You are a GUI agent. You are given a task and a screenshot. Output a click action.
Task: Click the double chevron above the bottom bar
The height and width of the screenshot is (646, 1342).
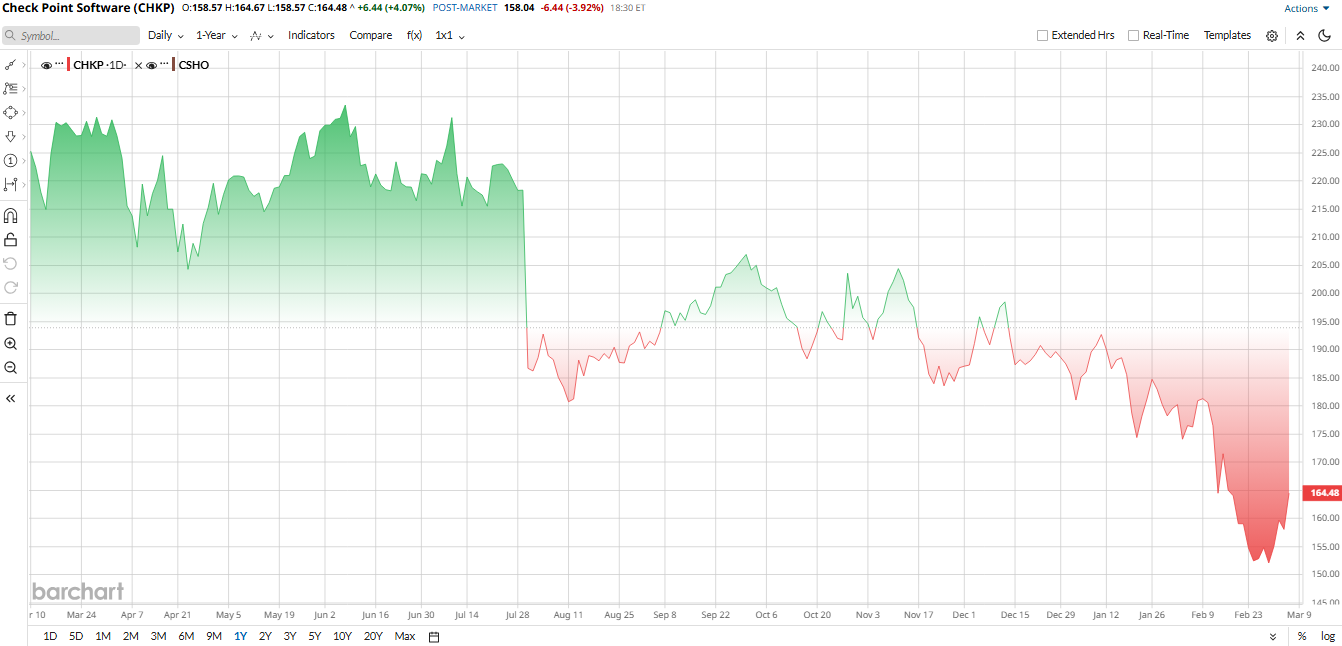tap(1273, 636)
